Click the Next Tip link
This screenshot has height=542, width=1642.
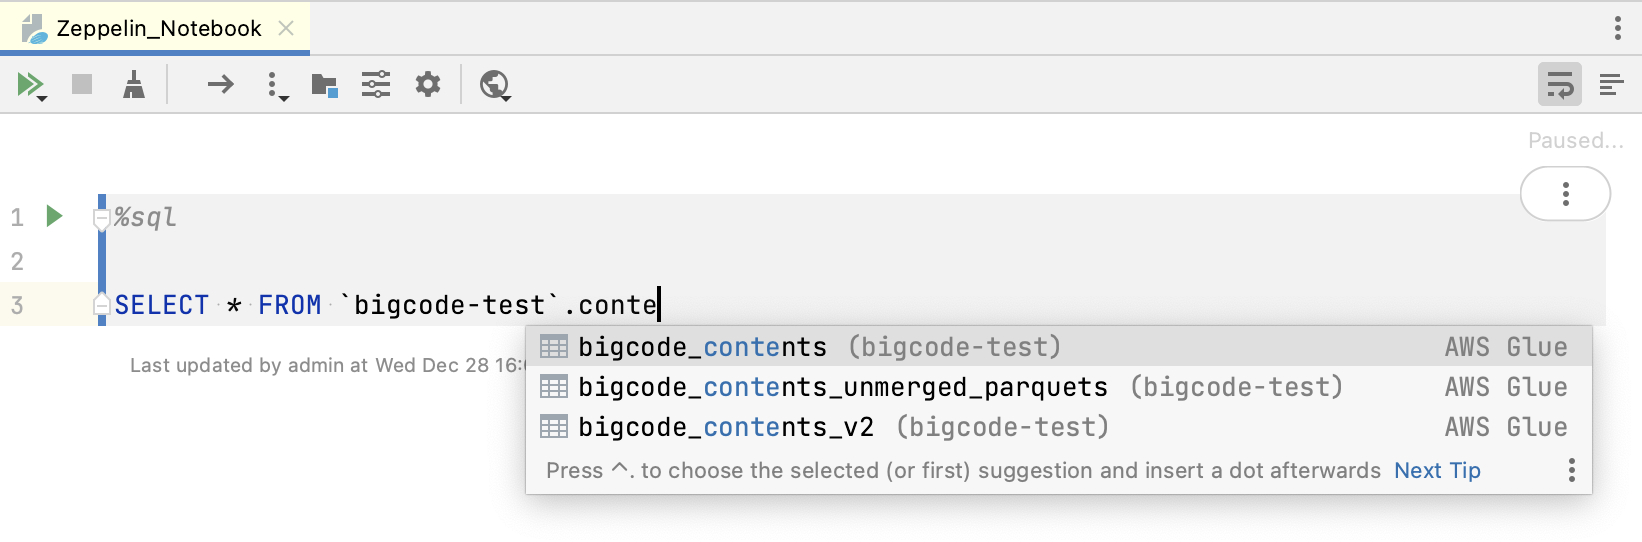pos(1437,470)
